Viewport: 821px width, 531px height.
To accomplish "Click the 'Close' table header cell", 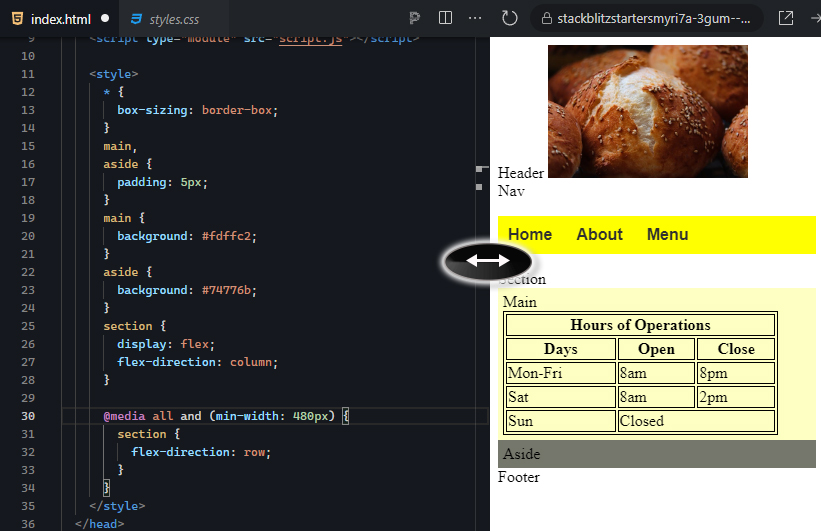I will [736, 349].
